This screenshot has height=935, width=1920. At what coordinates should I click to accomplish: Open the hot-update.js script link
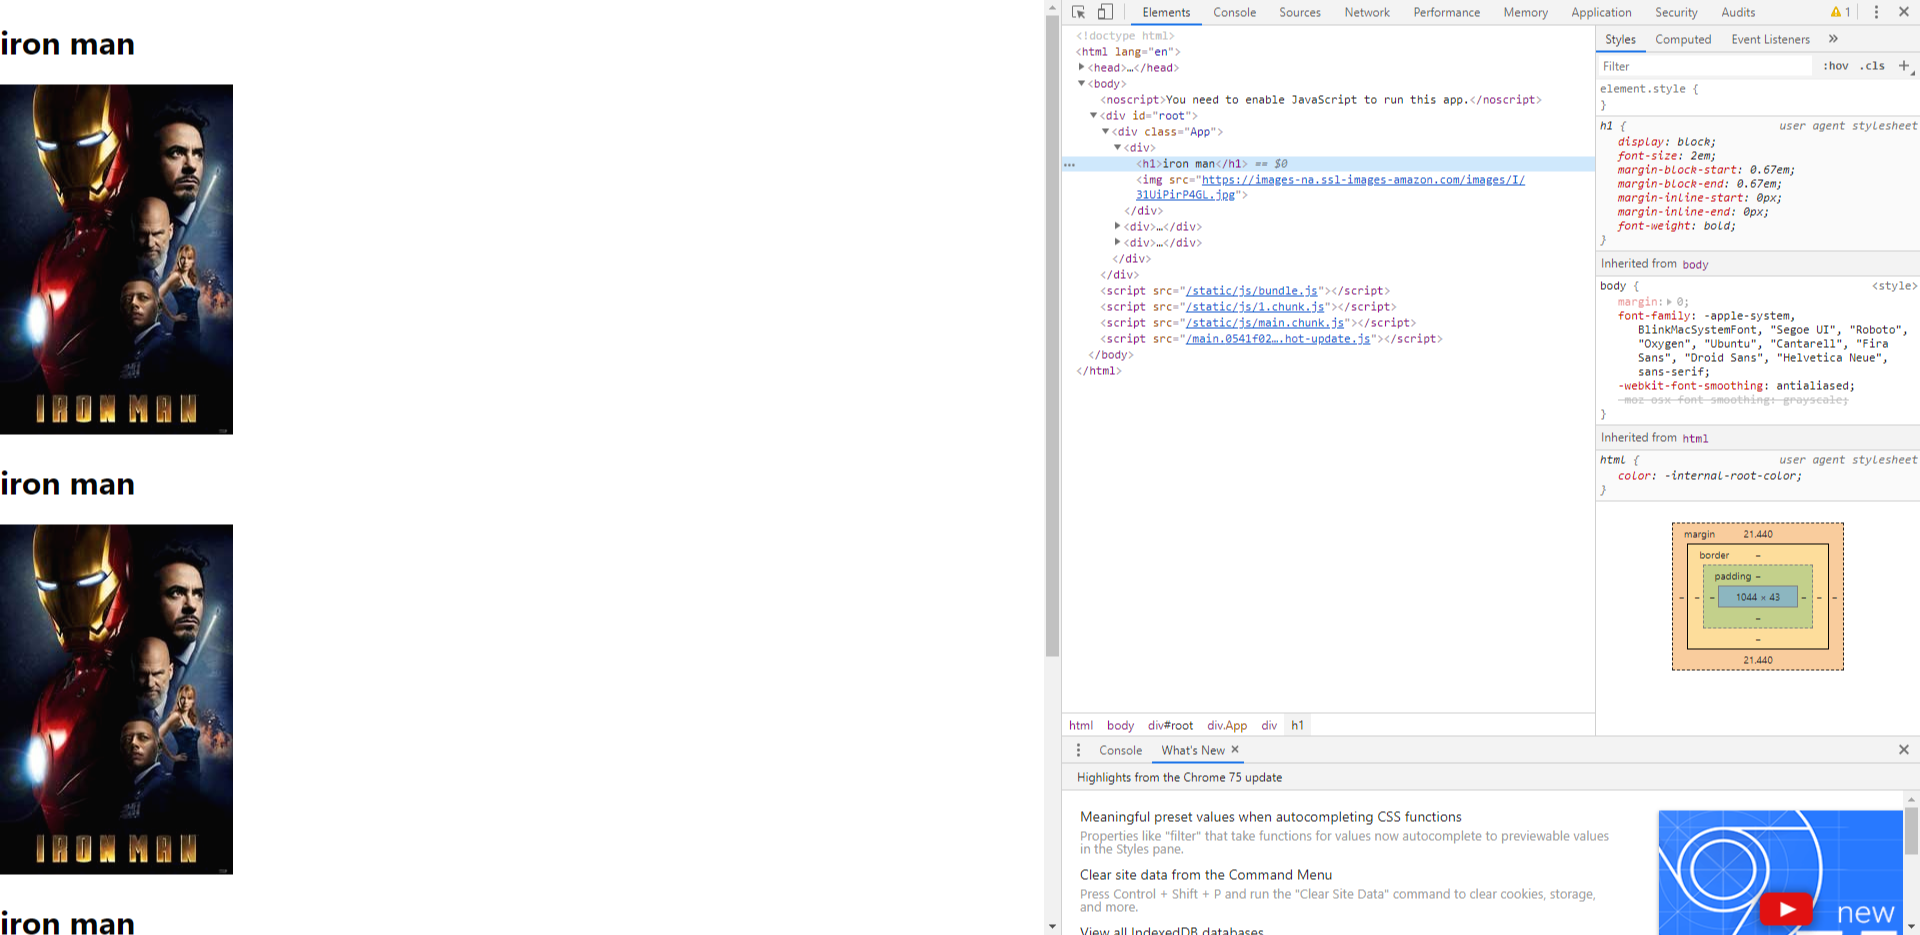tap(1277, 339)
